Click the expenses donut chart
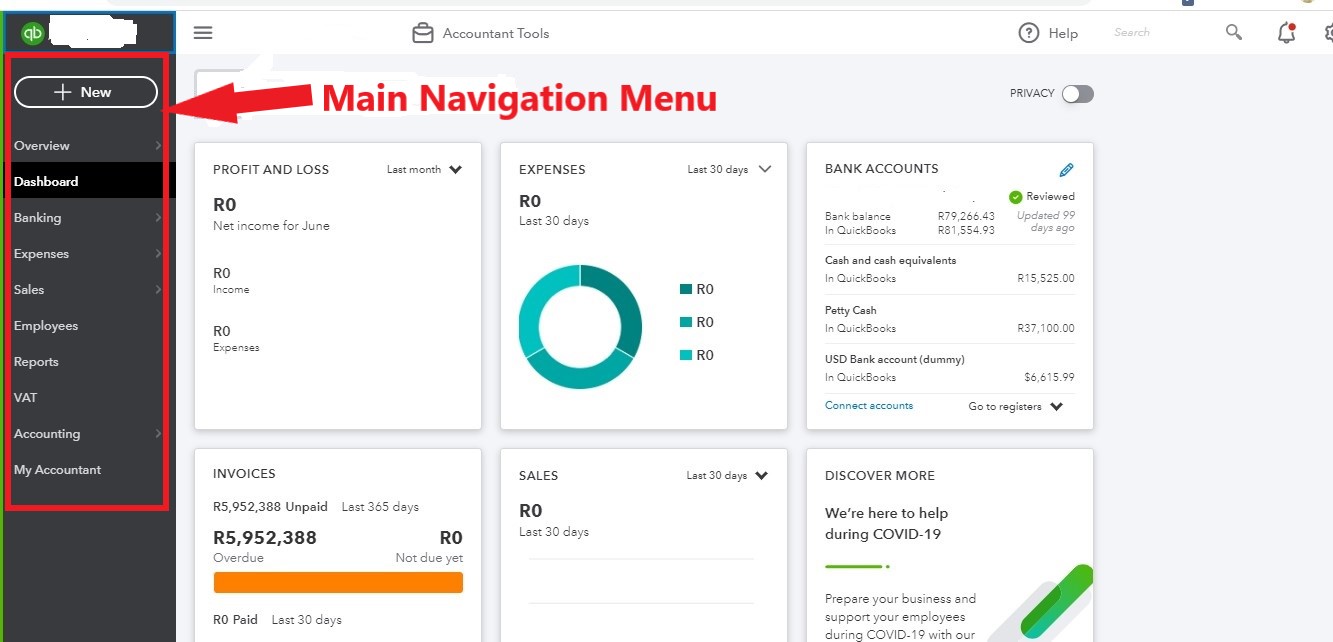This screenshot has width=1333, height=642. click(x=580, y=327)
